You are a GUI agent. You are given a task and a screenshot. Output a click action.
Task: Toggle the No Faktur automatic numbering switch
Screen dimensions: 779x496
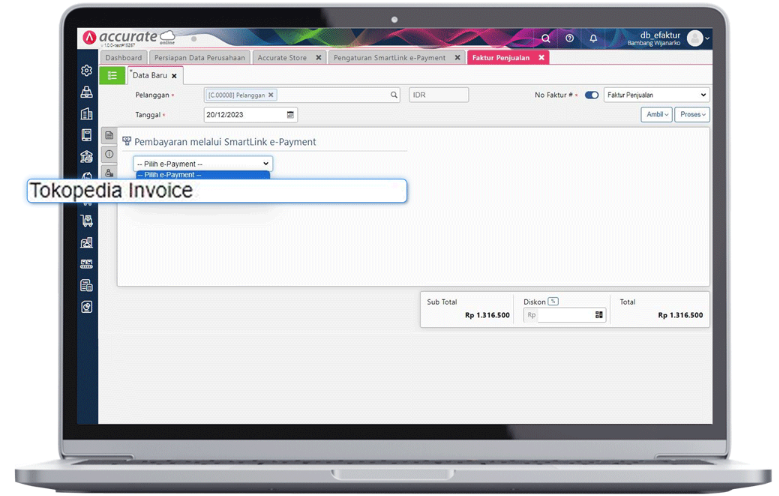click(x=591, y=95)
